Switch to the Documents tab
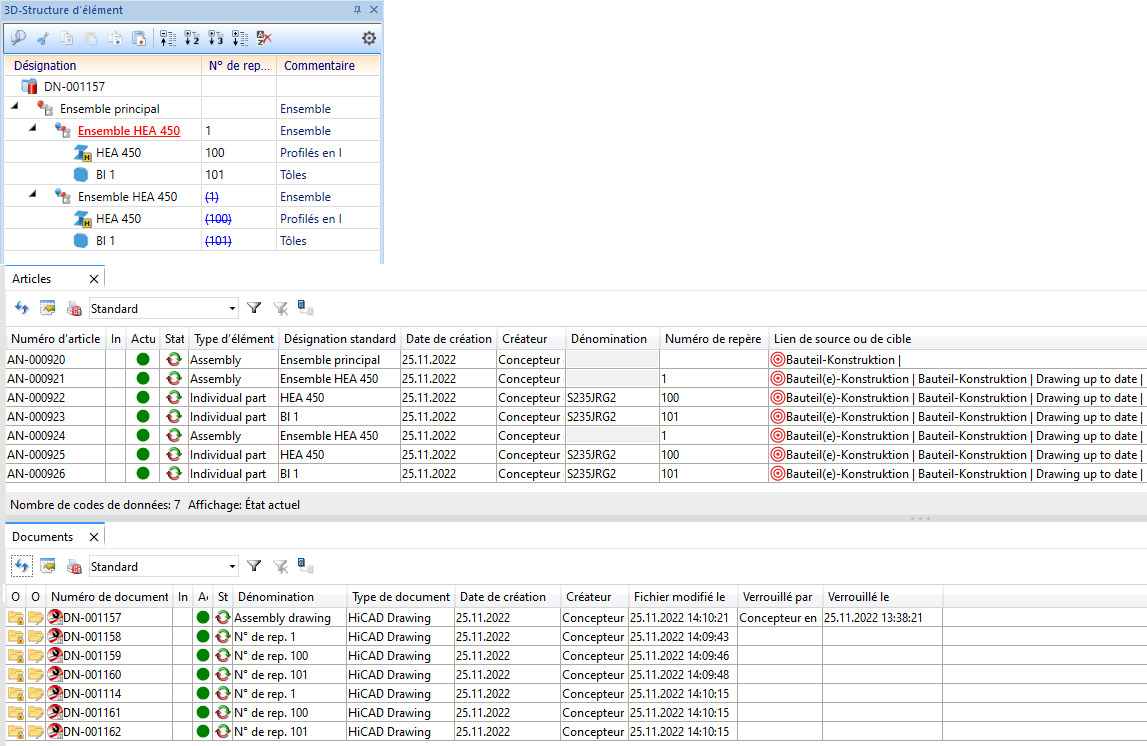 (x=42, y=537)
